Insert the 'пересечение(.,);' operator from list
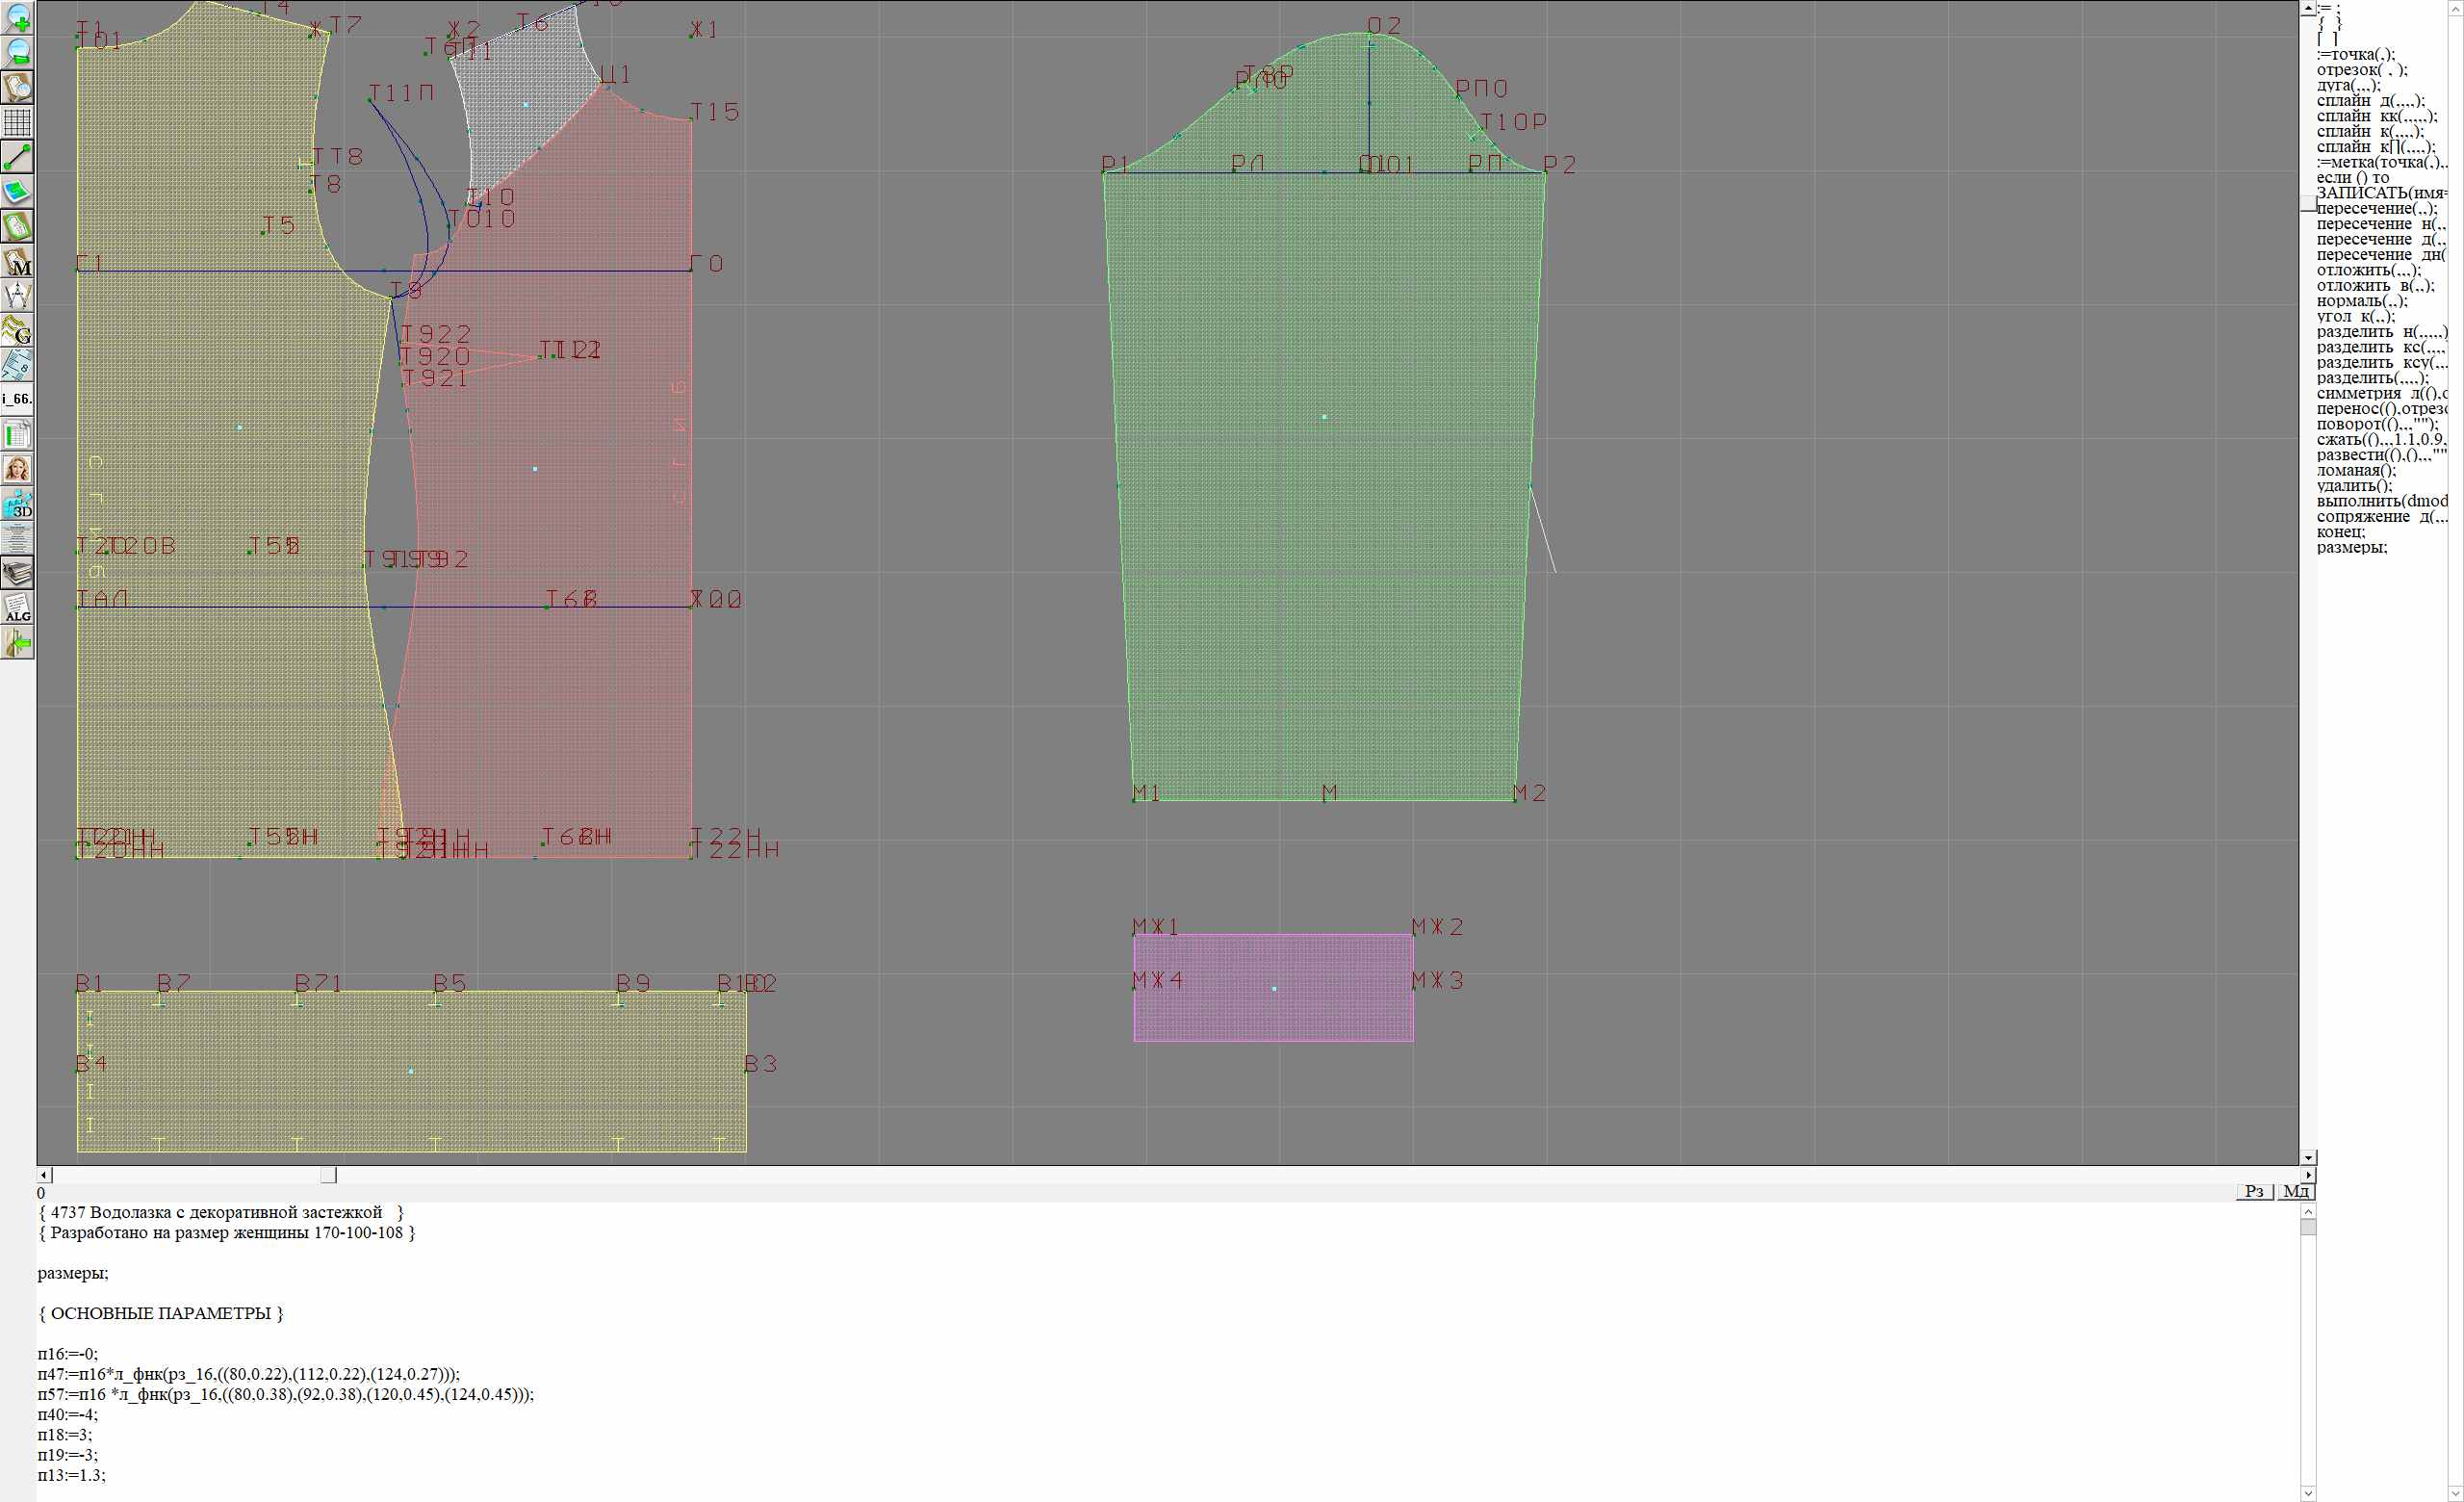 (2376, 209)
